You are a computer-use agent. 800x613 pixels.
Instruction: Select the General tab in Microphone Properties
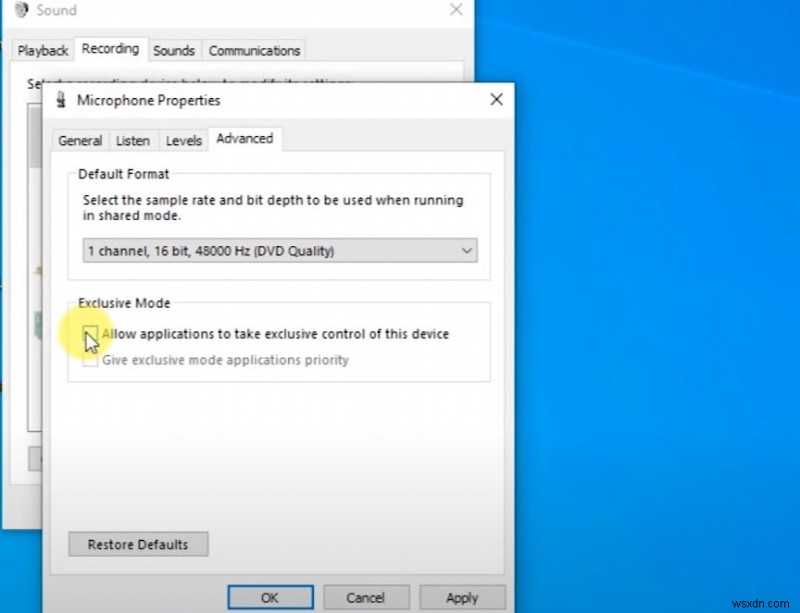(80, 140)
